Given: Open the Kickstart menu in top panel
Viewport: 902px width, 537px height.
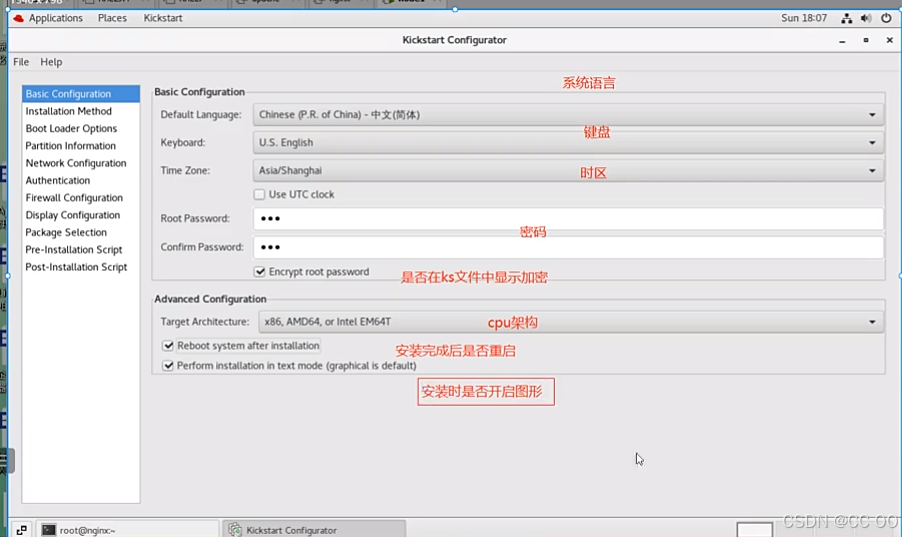Looking at the screenshot, I should coord(163,18).
